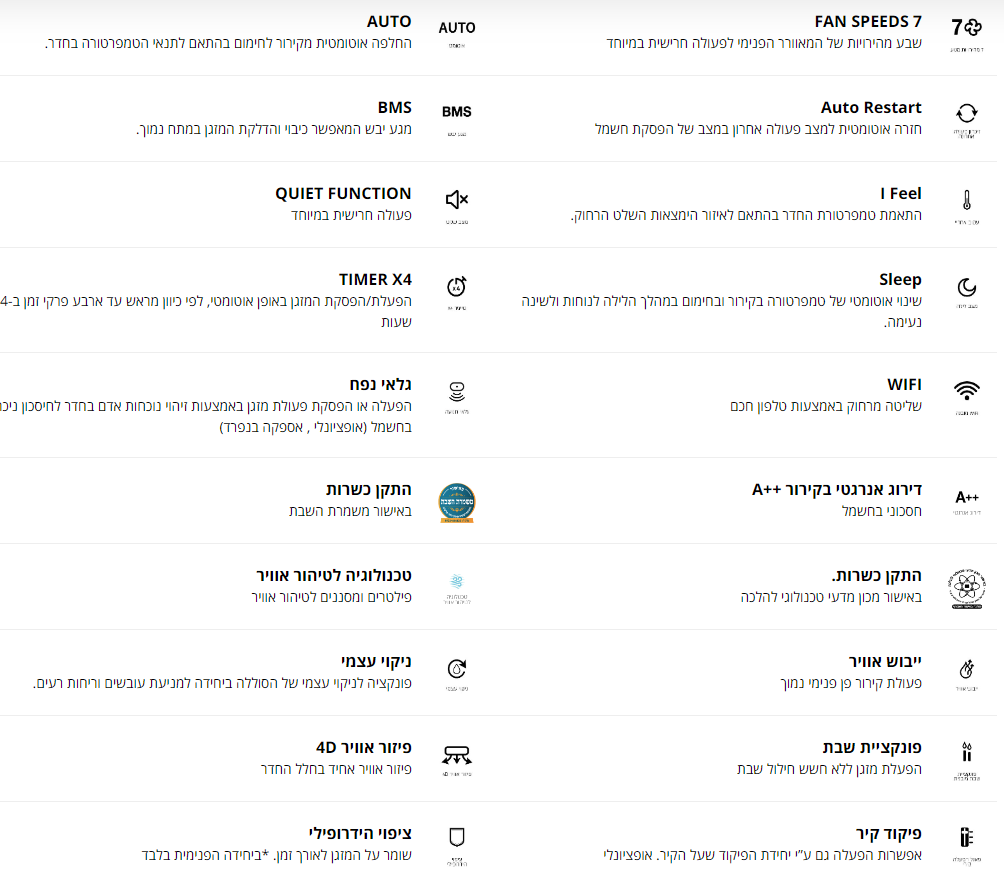Click the A++ energy rating icon

pos(966,497)
